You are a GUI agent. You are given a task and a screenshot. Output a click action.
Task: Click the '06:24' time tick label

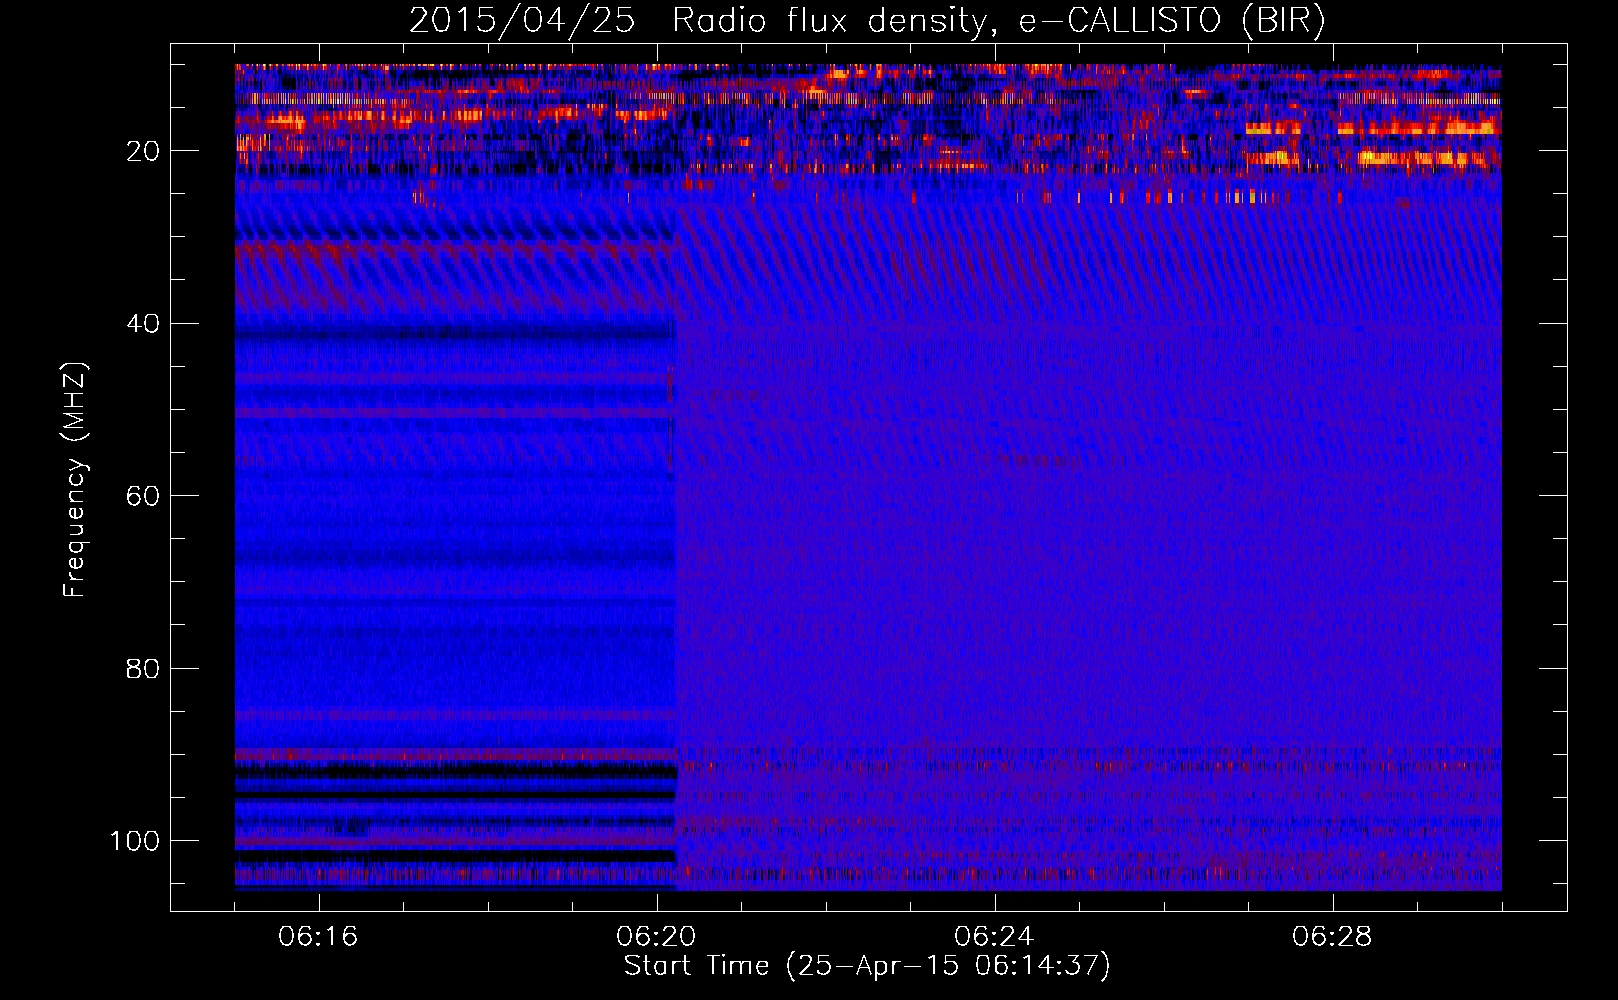[994, 936]
